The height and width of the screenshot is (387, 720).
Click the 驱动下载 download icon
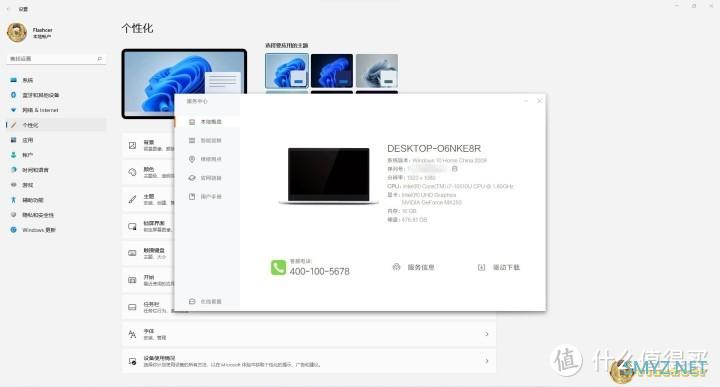click(x=481, y=267)
